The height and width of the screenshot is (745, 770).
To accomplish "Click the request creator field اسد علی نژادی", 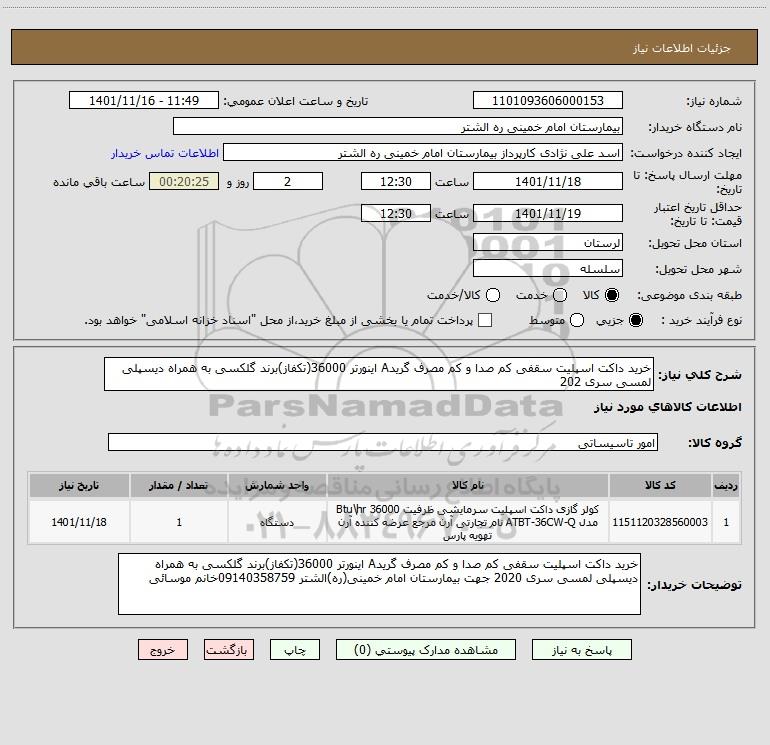I will click(x=423, y=153).
